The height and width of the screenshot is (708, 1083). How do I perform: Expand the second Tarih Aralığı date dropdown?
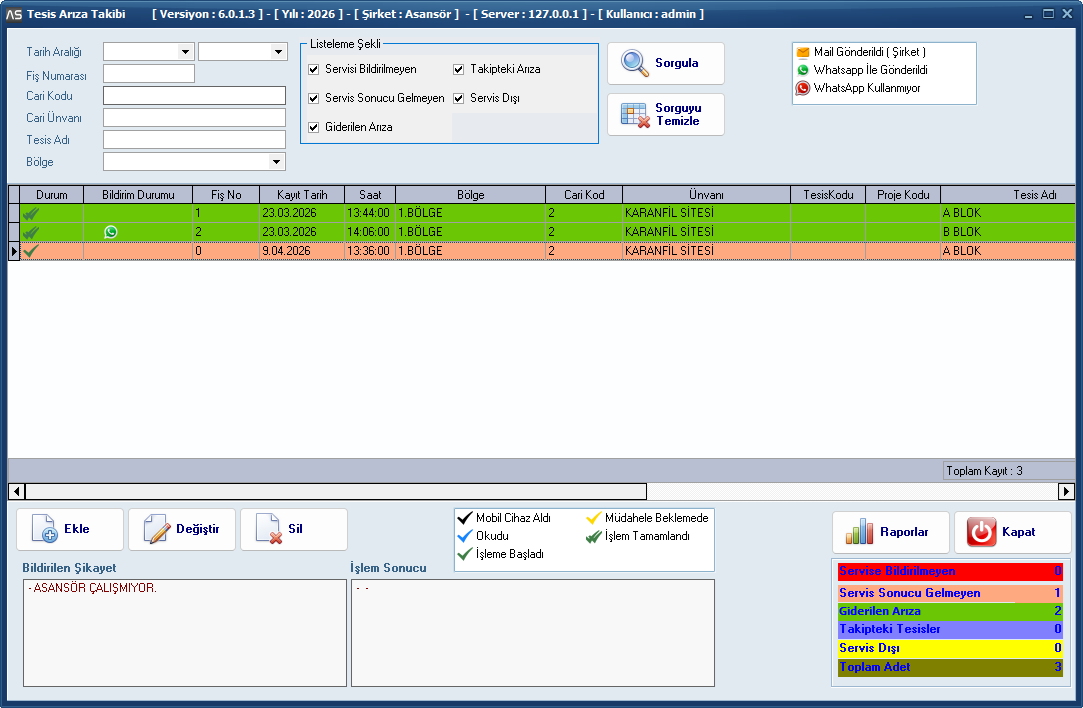(278, 52)
